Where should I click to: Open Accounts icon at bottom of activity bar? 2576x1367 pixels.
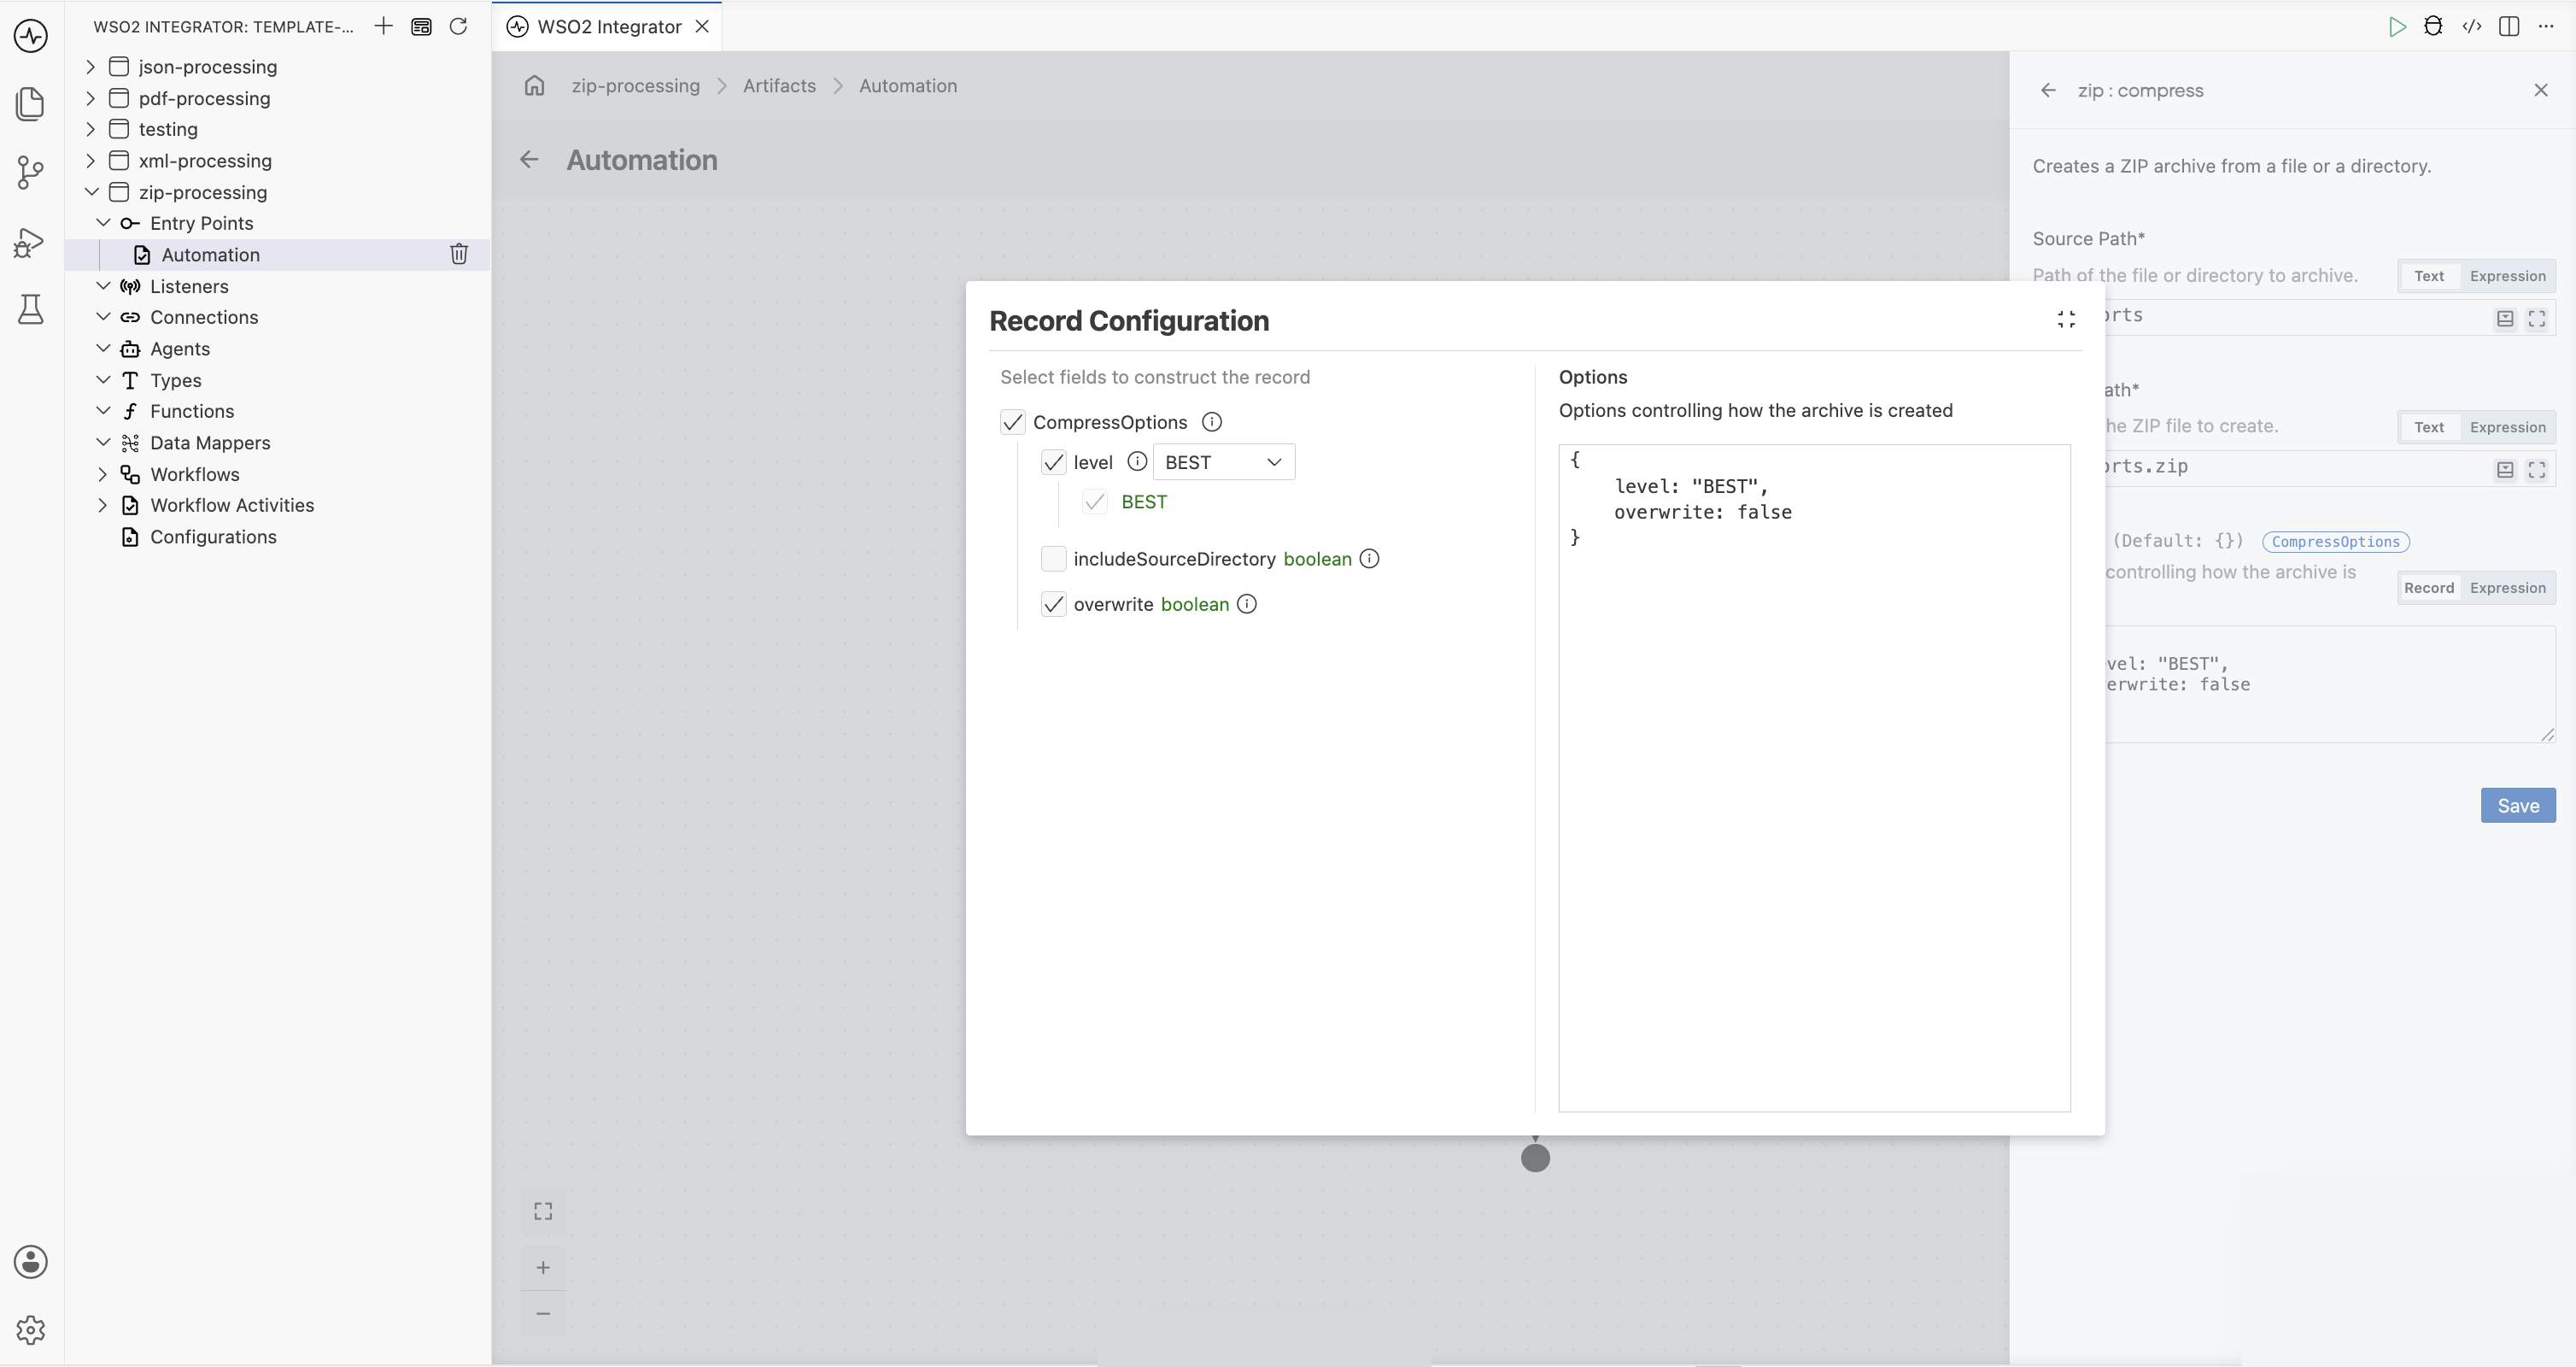coord(31,1262)
